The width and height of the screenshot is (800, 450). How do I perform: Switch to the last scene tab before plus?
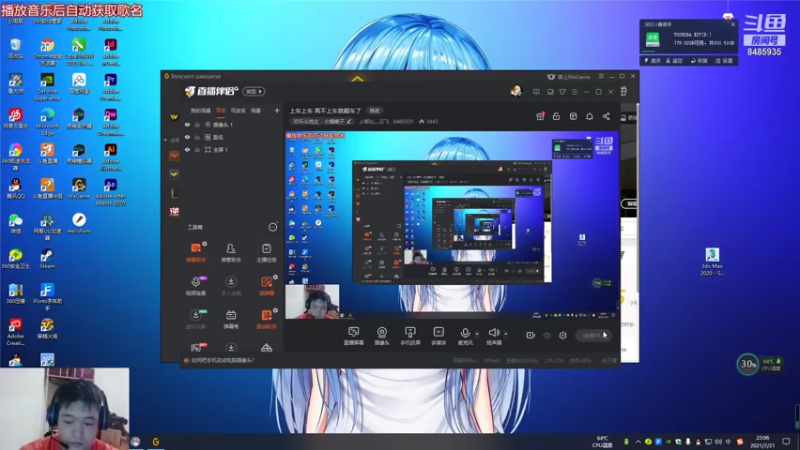click(256, 110)
